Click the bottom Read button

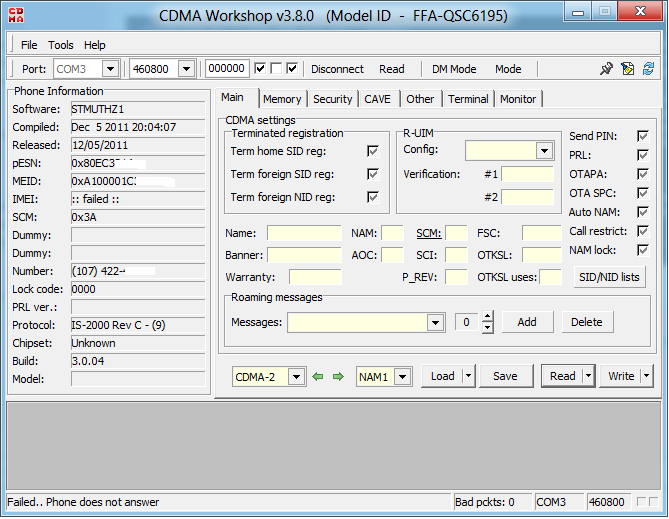563,376
